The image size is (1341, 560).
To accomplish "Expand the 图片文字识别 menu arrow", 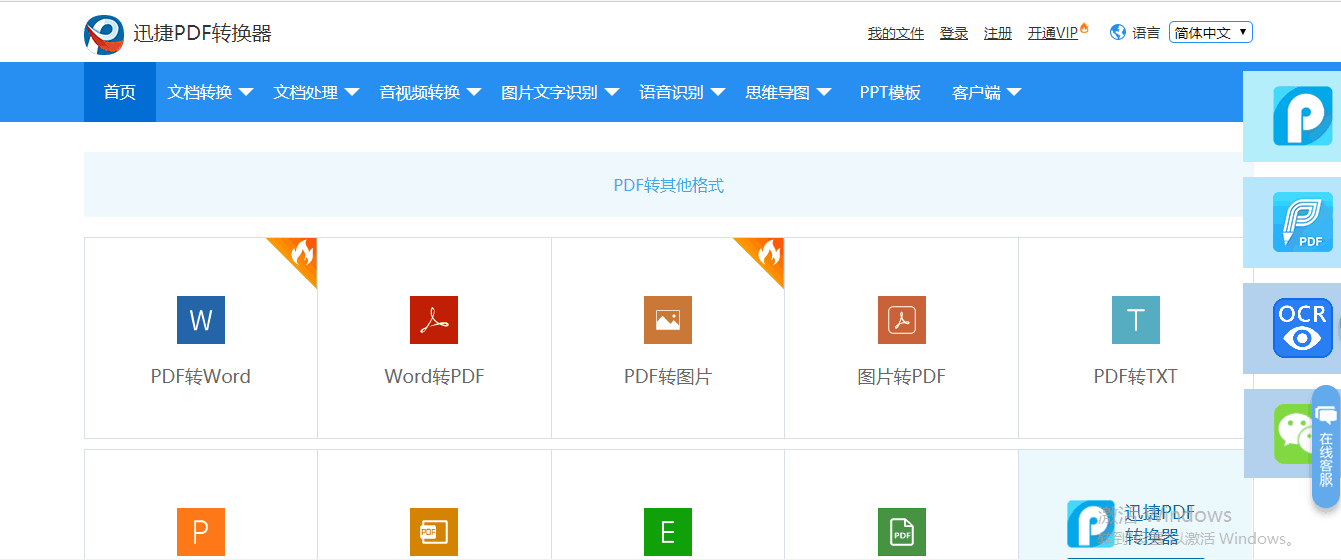I will 612,92.
